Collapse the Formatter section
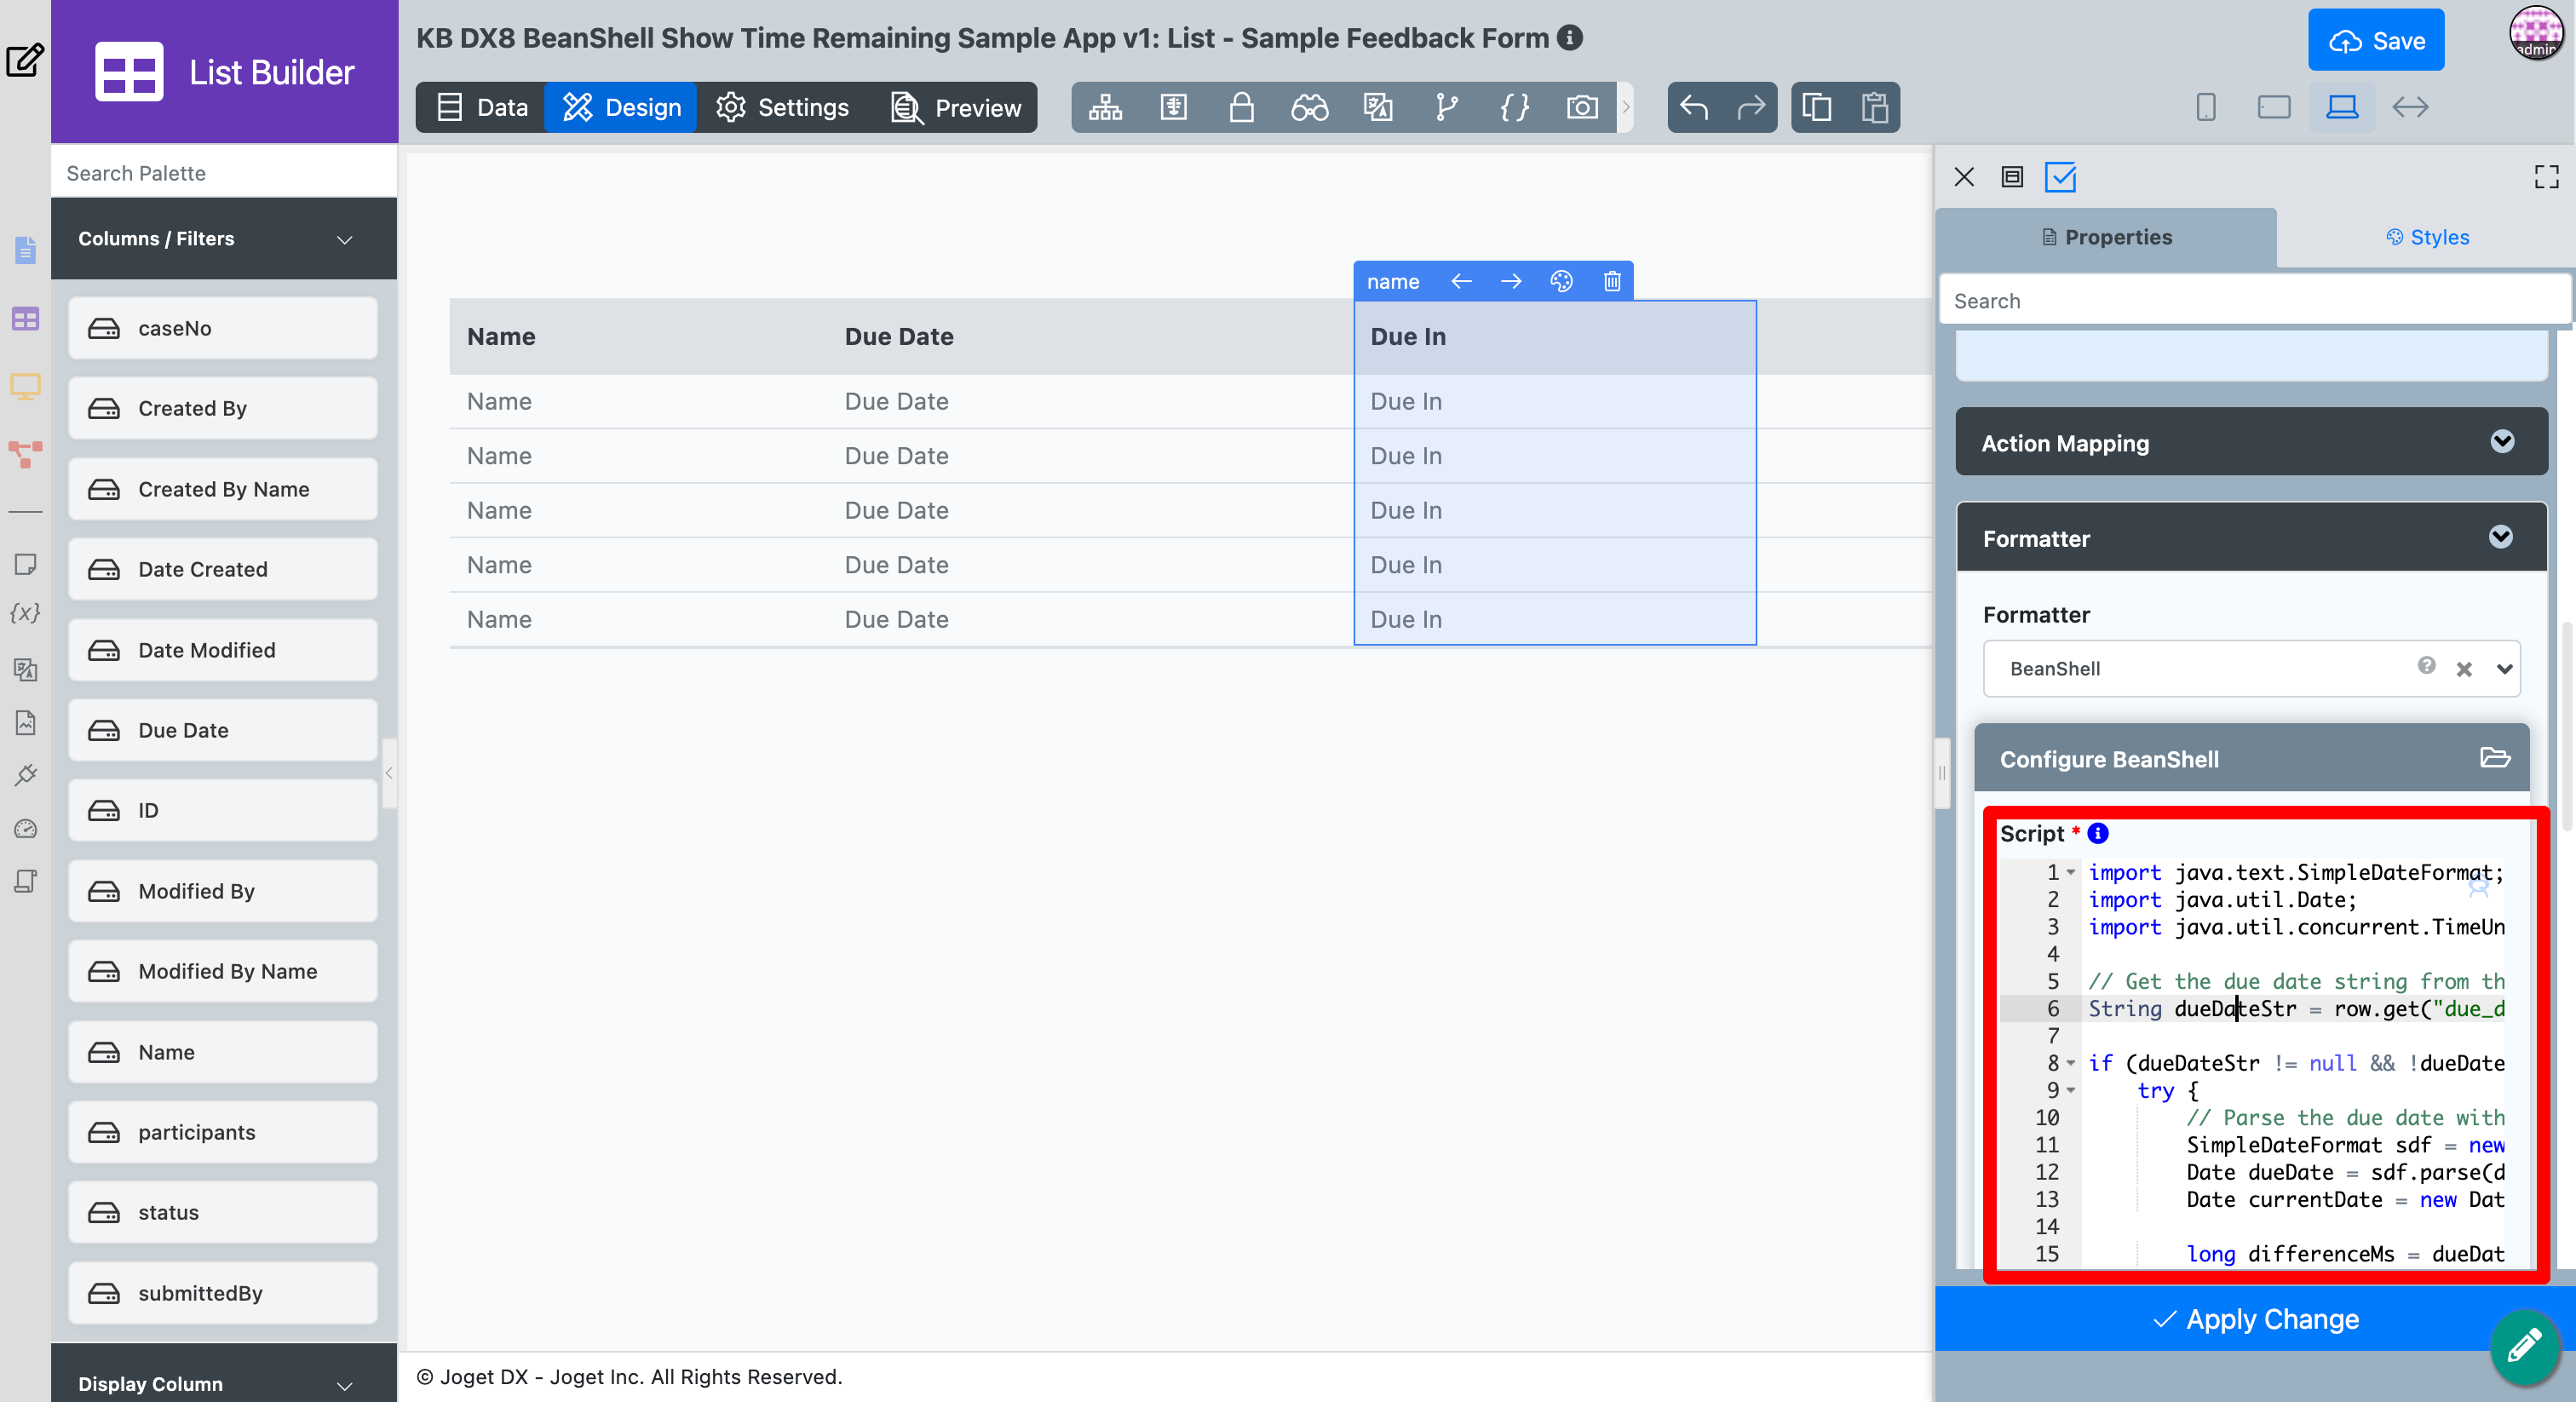 pos(2500,537)
